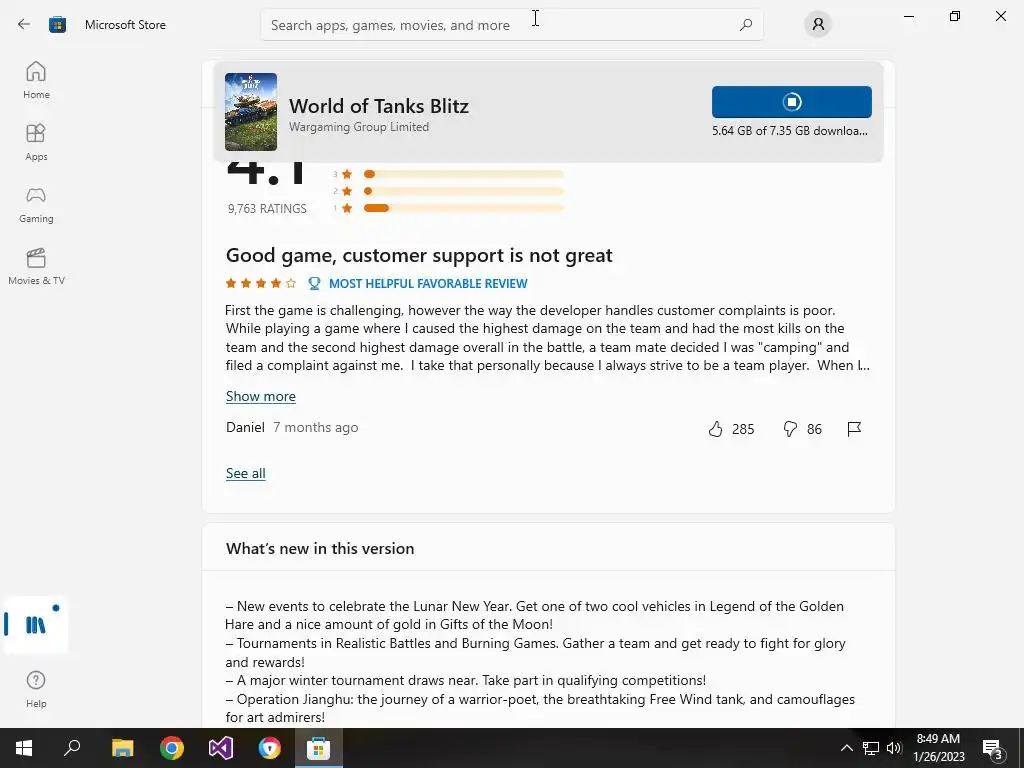Click the trophy icon beside Most Helpful
The height and width of the screenshot is (768, 1024).
click(x=314, y=283)
